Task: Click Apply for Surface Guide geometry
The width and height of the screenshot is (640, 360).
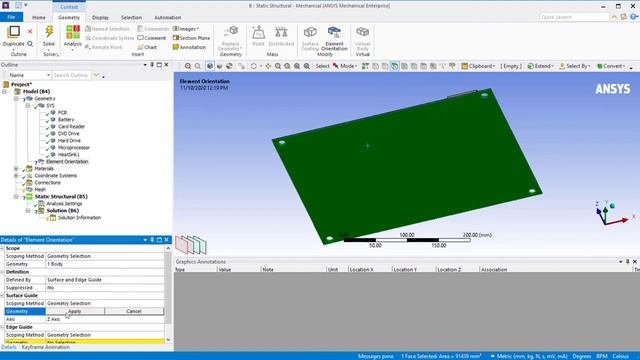Action: tap(75, 311)
